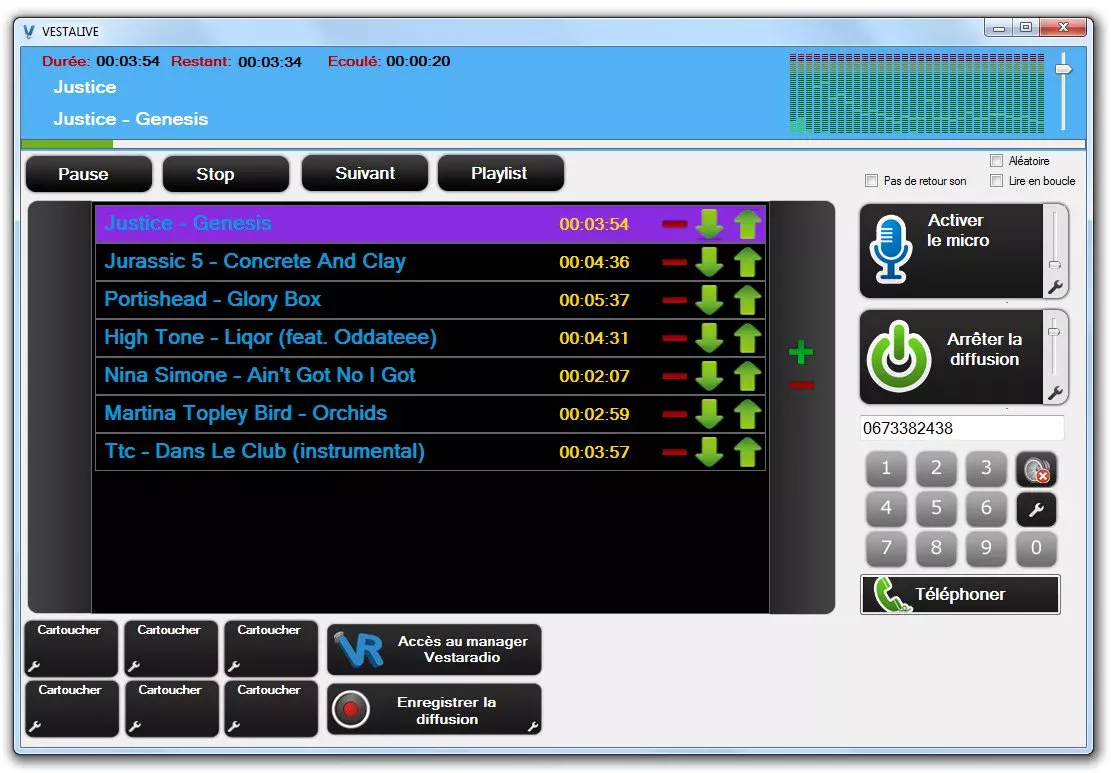Click the red minus icon beside playlist
This screenshot has width=1111, height=773.
point(801,386)
